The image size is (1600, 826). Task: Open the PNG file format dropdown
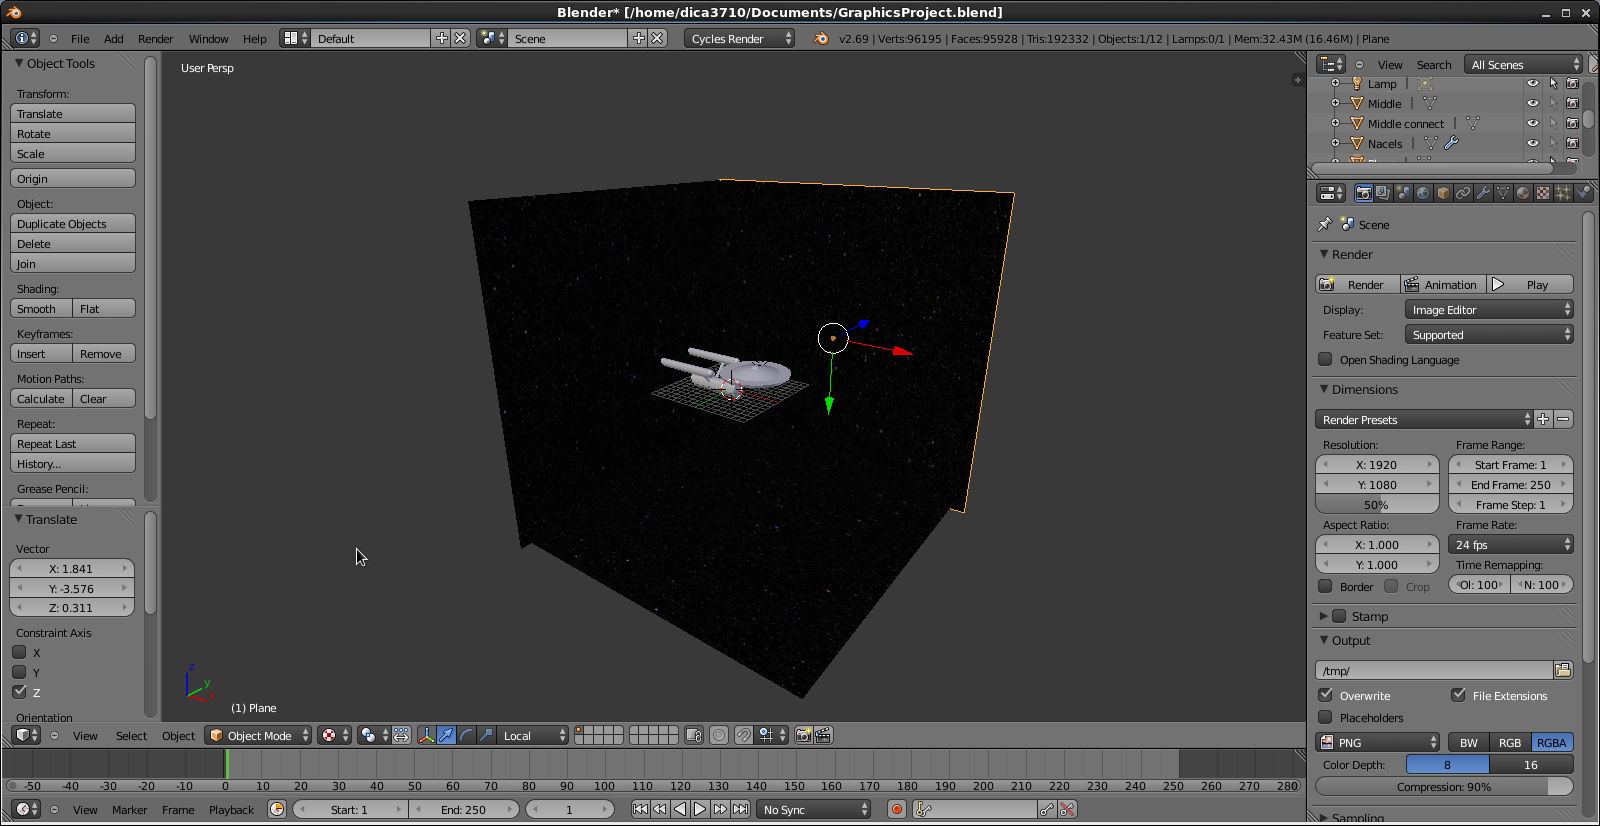point(1377,742)
